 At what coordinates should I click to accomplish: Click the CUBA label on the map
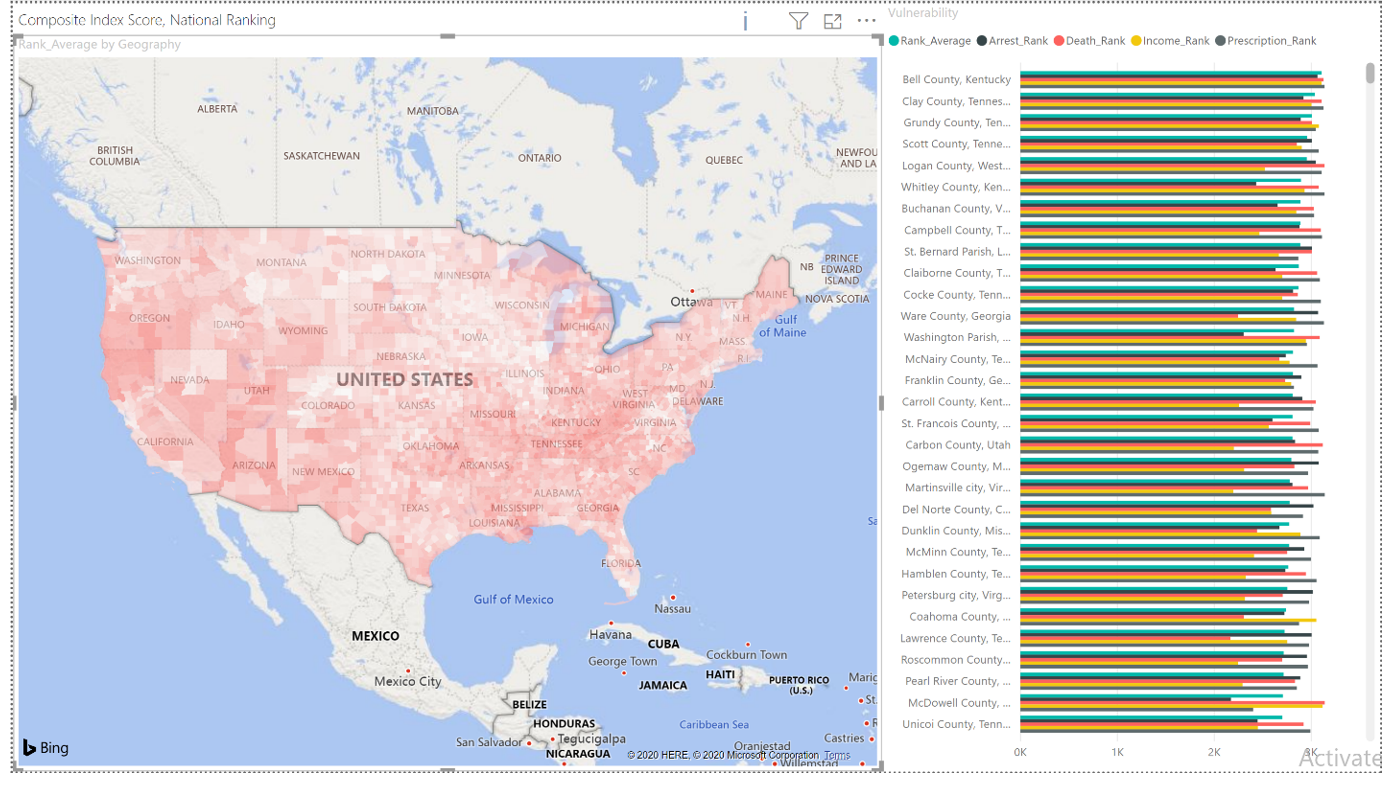(x=663, y=644)
